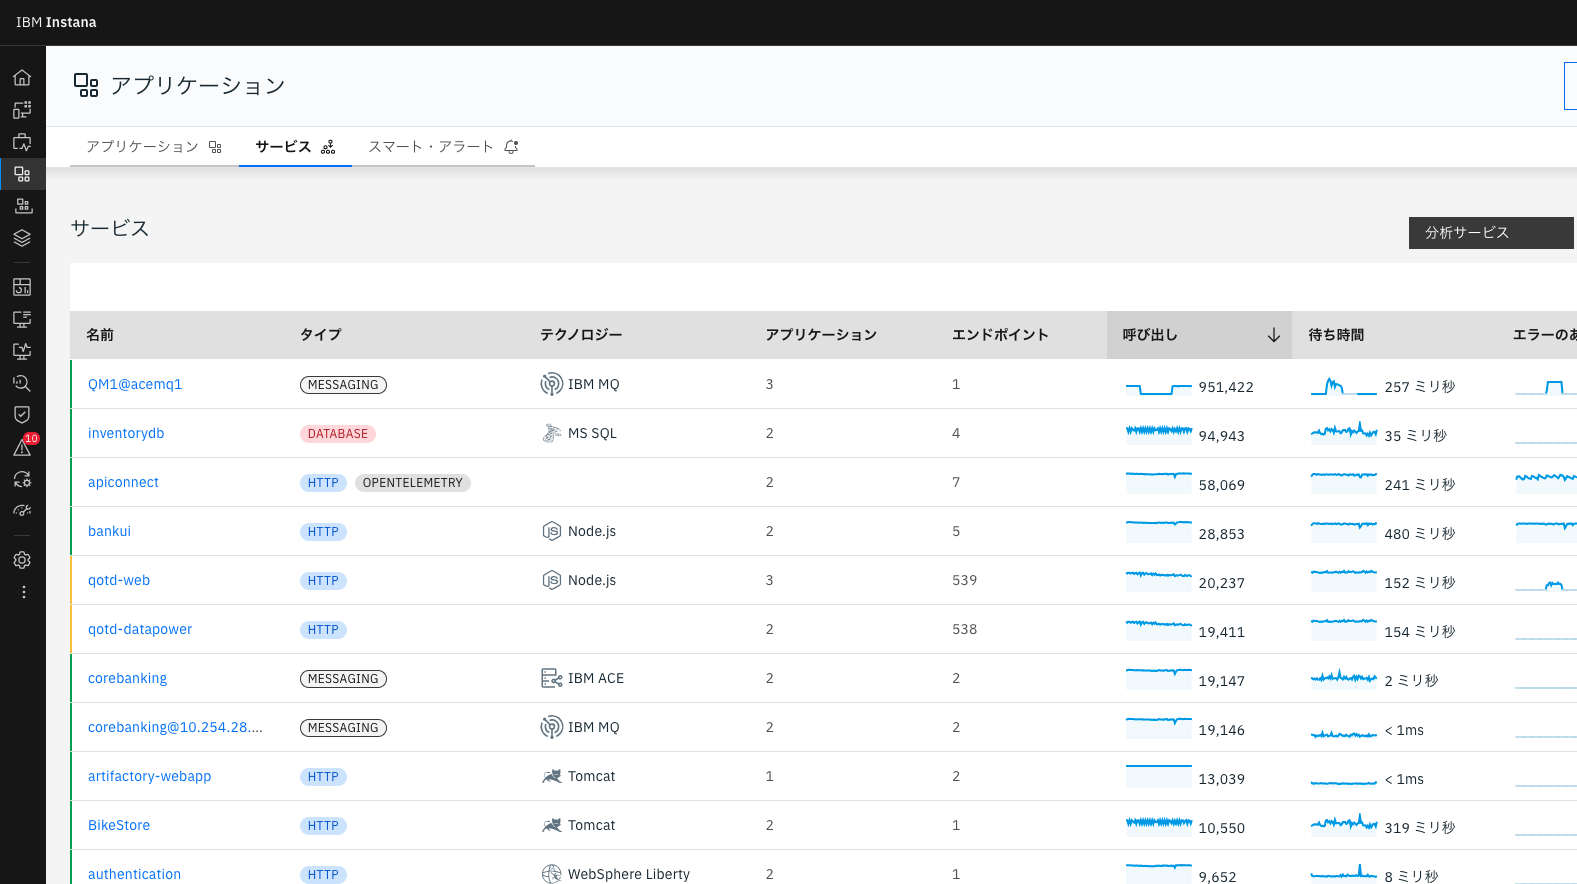Sort by 待ち時間 column header

[x=1336, y=335]
